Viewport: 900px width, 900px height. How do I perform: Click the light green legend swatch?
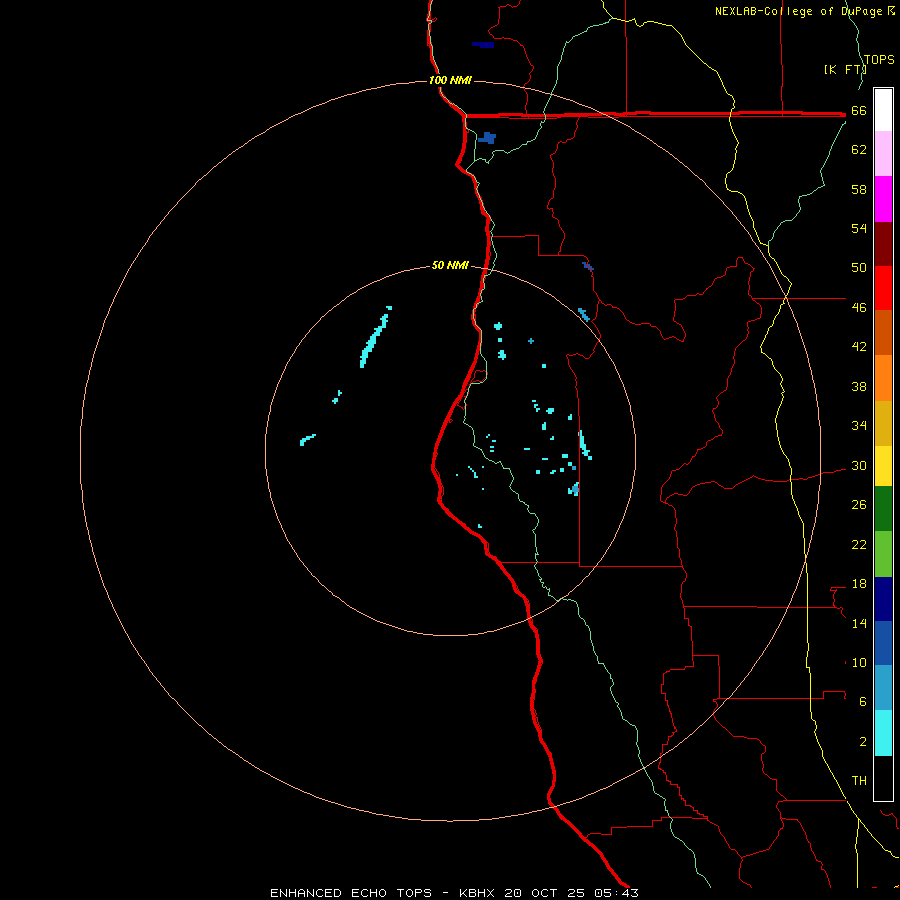(883, 554)
